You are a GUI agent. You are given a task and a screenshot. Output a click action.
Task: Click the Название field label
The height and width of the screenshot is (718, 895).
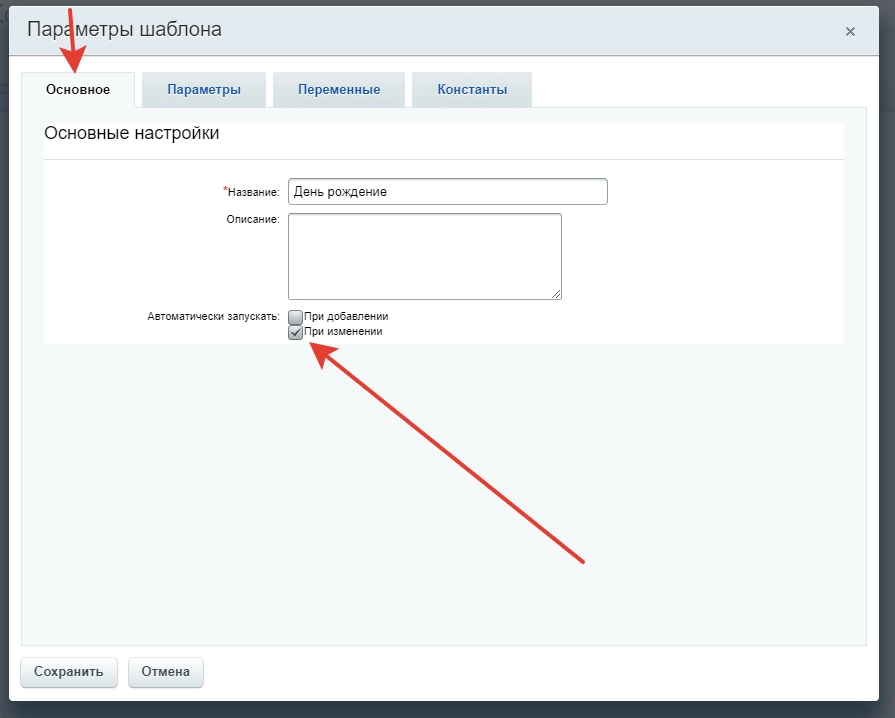click(x=254, y=192)
